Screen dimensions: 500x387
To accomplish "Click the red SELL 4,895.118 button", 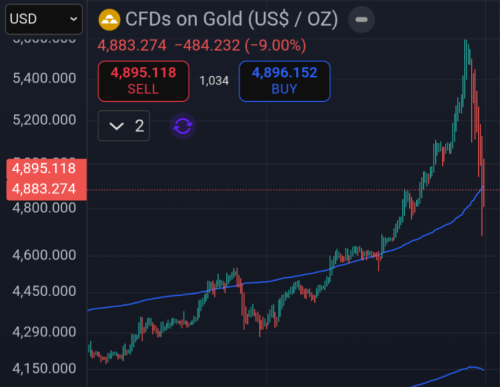I will (144, 81).
